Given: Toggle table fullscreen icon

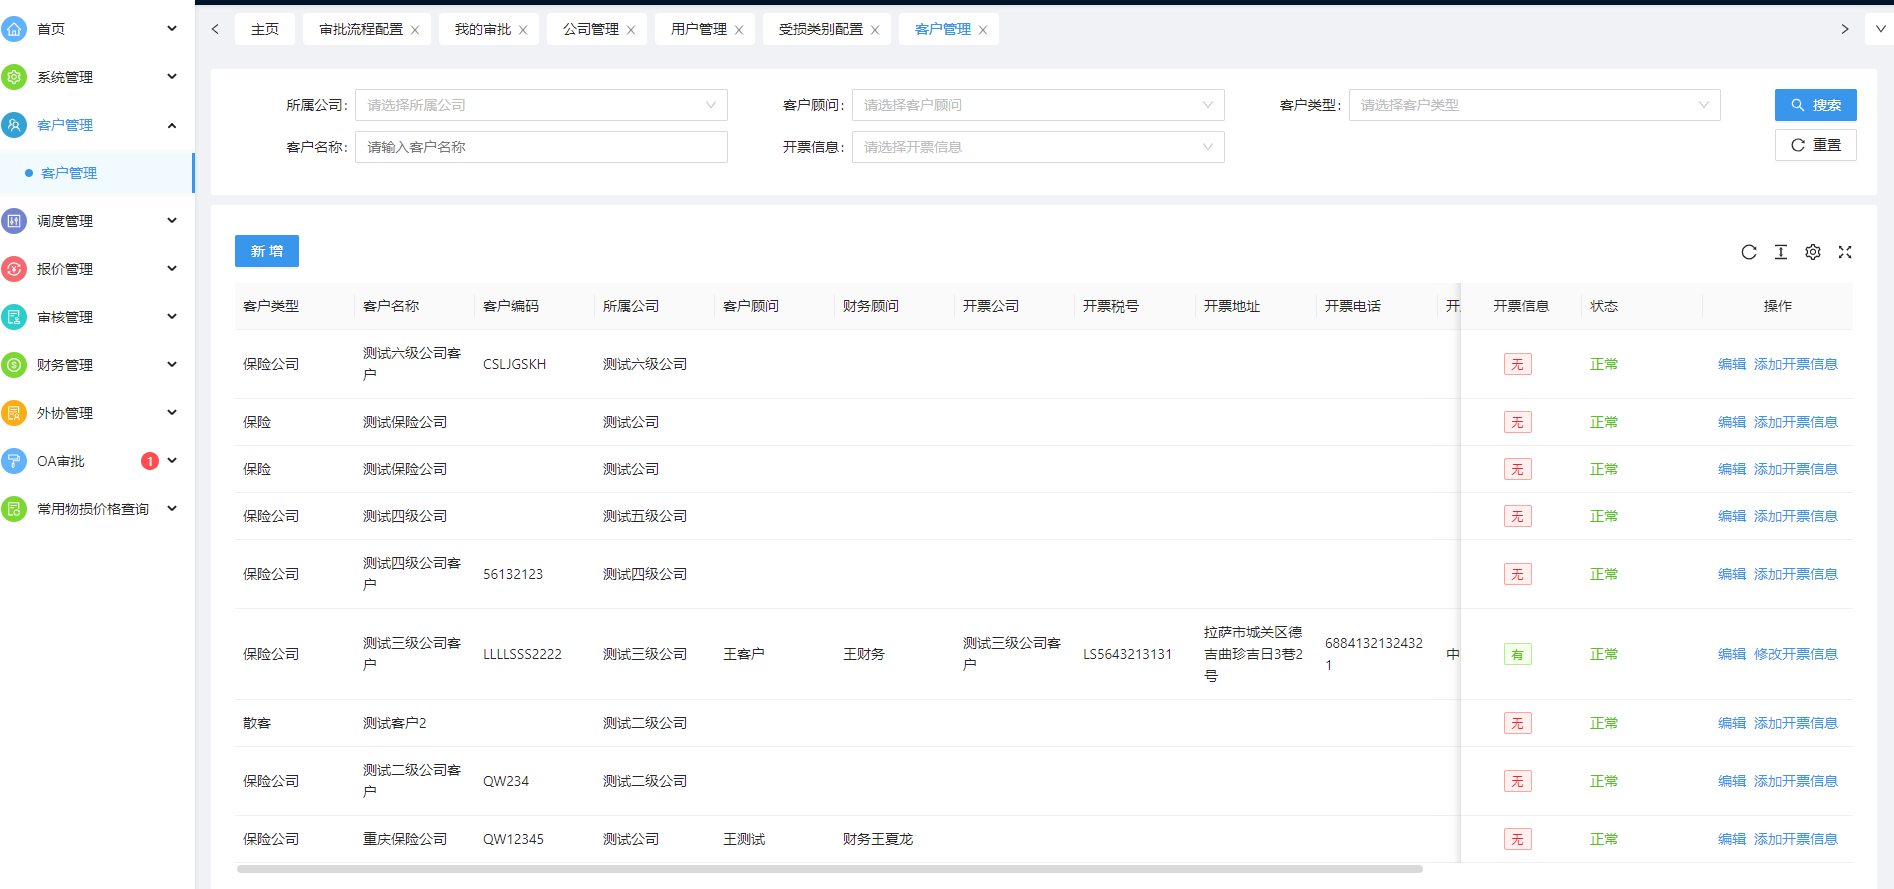Looking at the screenshot, I should (x=1845, y=252).
